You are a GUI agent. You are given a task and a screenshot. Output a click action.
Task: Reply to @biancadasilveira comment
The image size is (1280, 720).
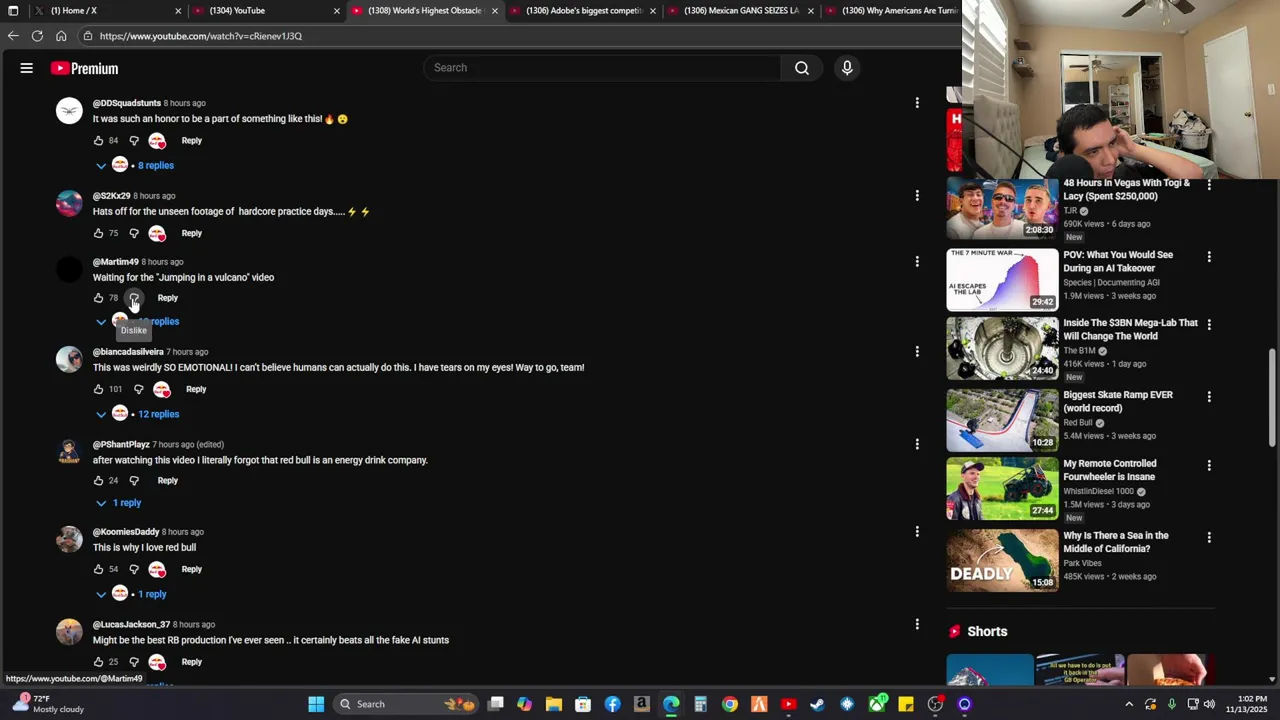[x=196, y=389]
